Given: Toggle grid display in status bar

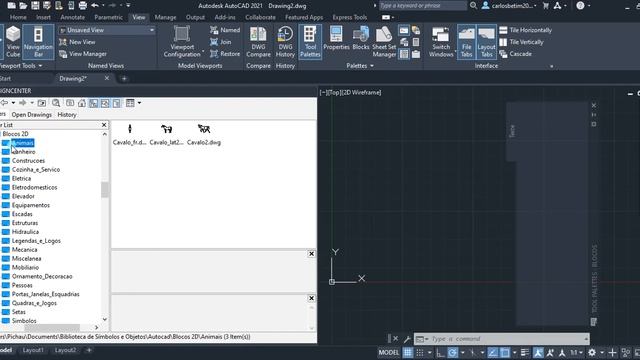Looking at the screenshot, I should 407,353.
